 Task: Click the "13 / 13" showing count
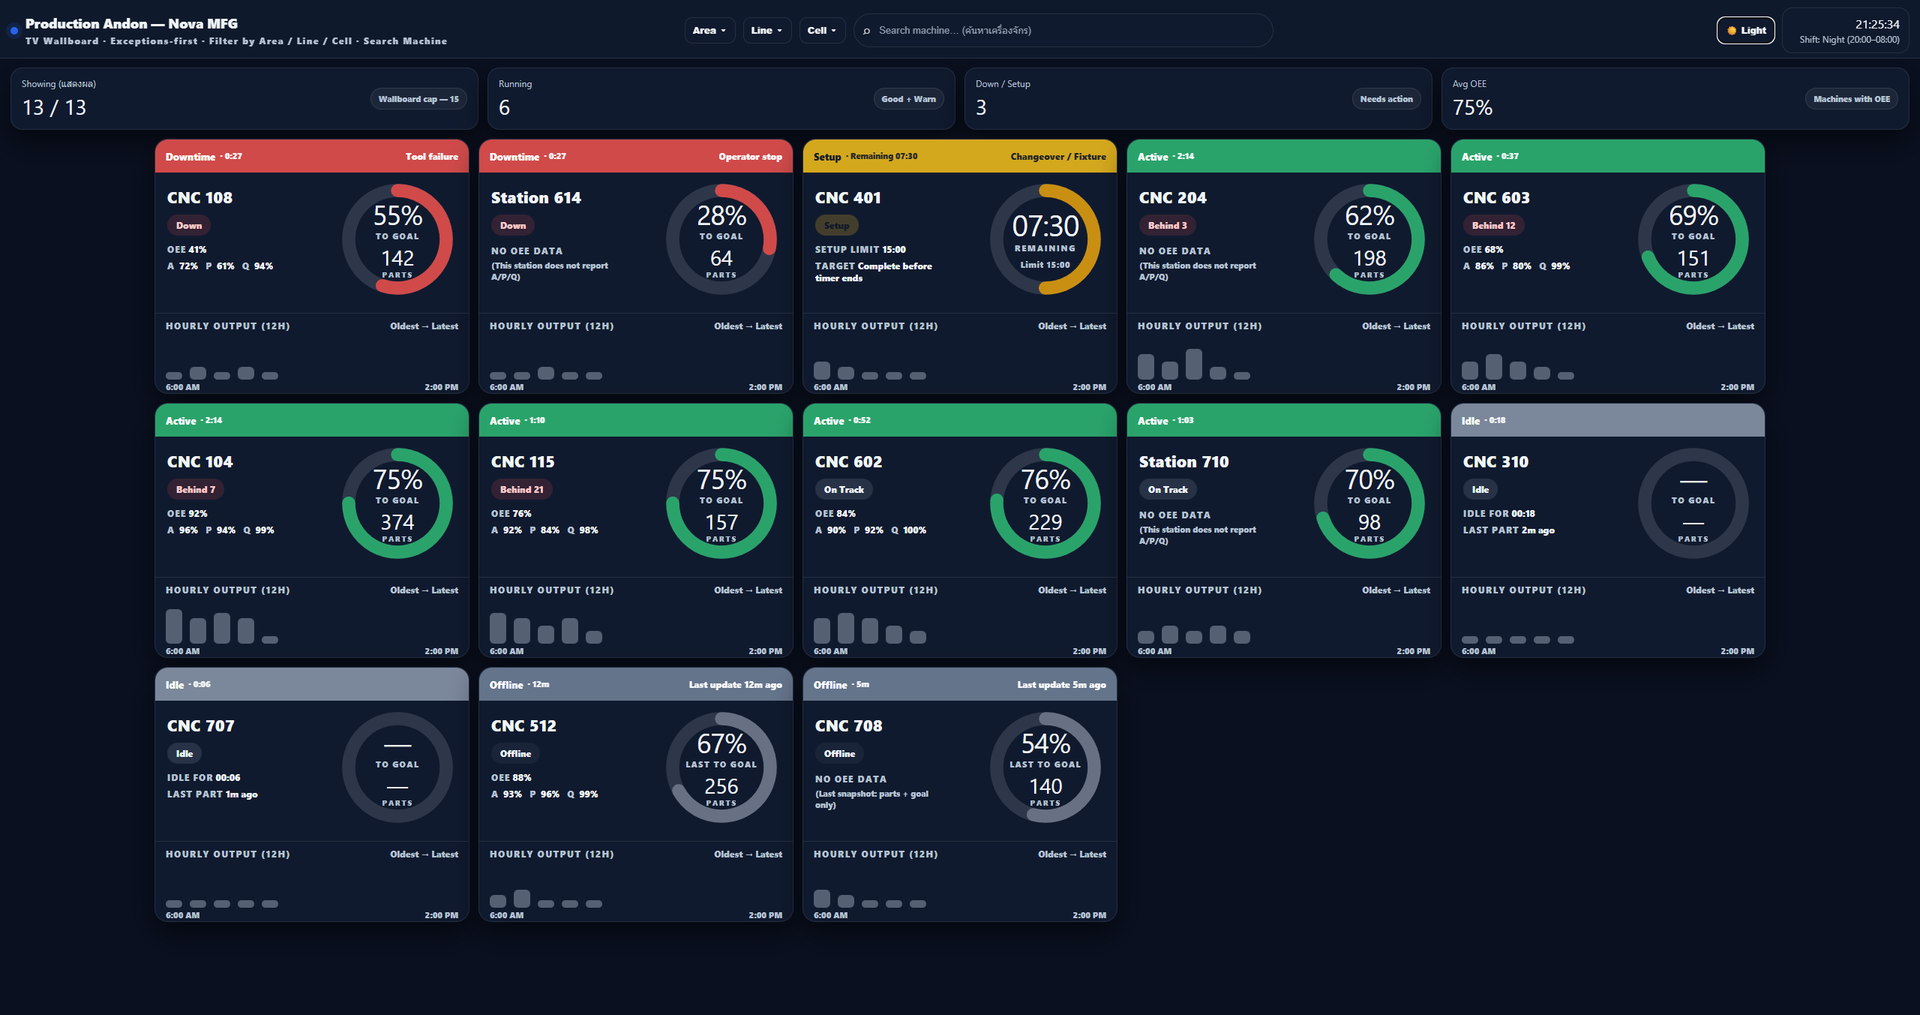(x=54, y=108)
